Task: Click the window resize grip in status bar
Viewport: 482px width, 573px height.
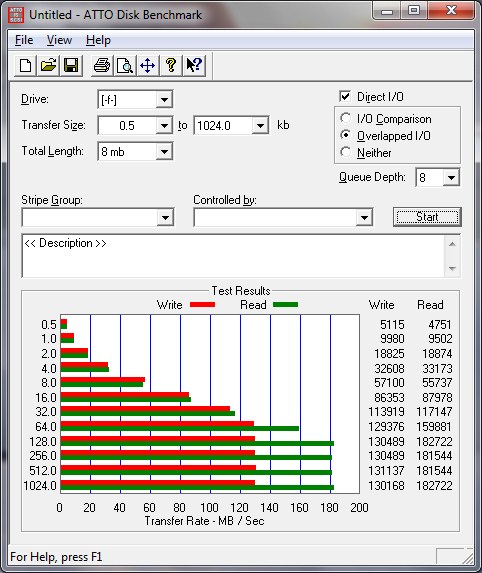Action: click(467, 558)
